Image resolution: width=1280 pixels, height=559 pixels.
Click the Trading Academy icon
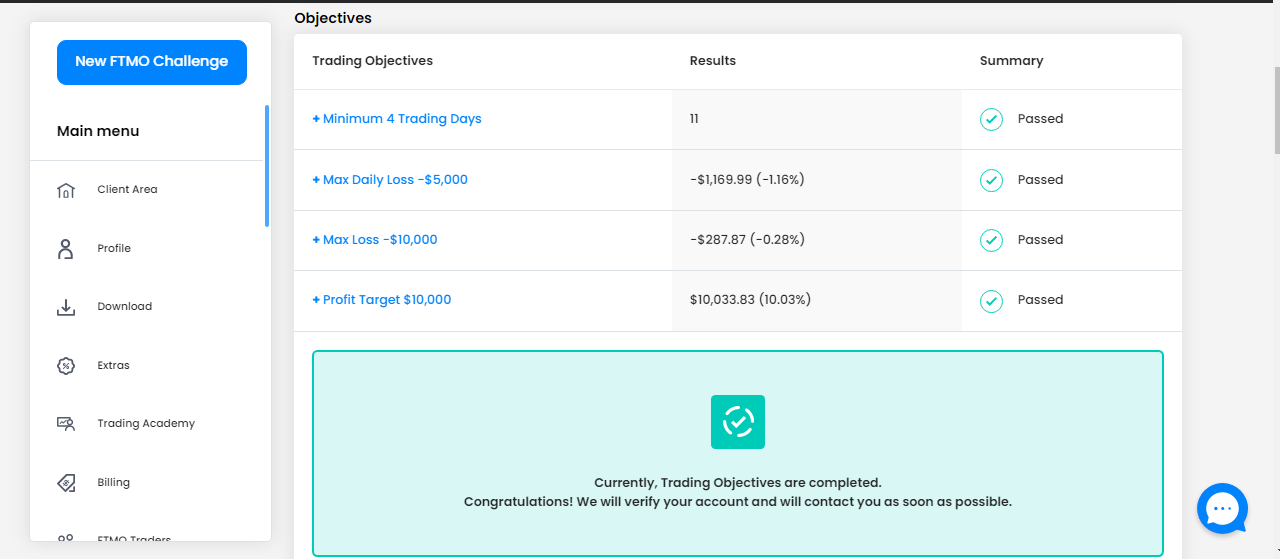pos(66,424)
